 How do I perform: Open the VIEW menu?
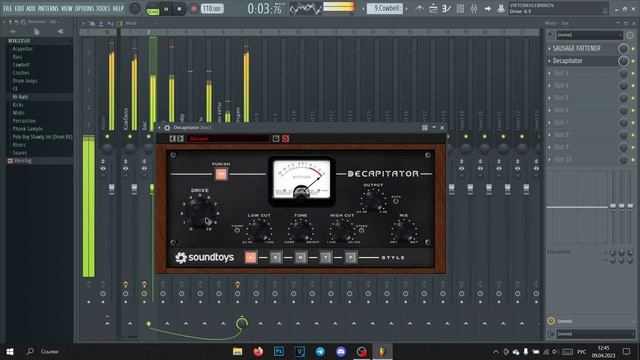[x=67, y=8]
